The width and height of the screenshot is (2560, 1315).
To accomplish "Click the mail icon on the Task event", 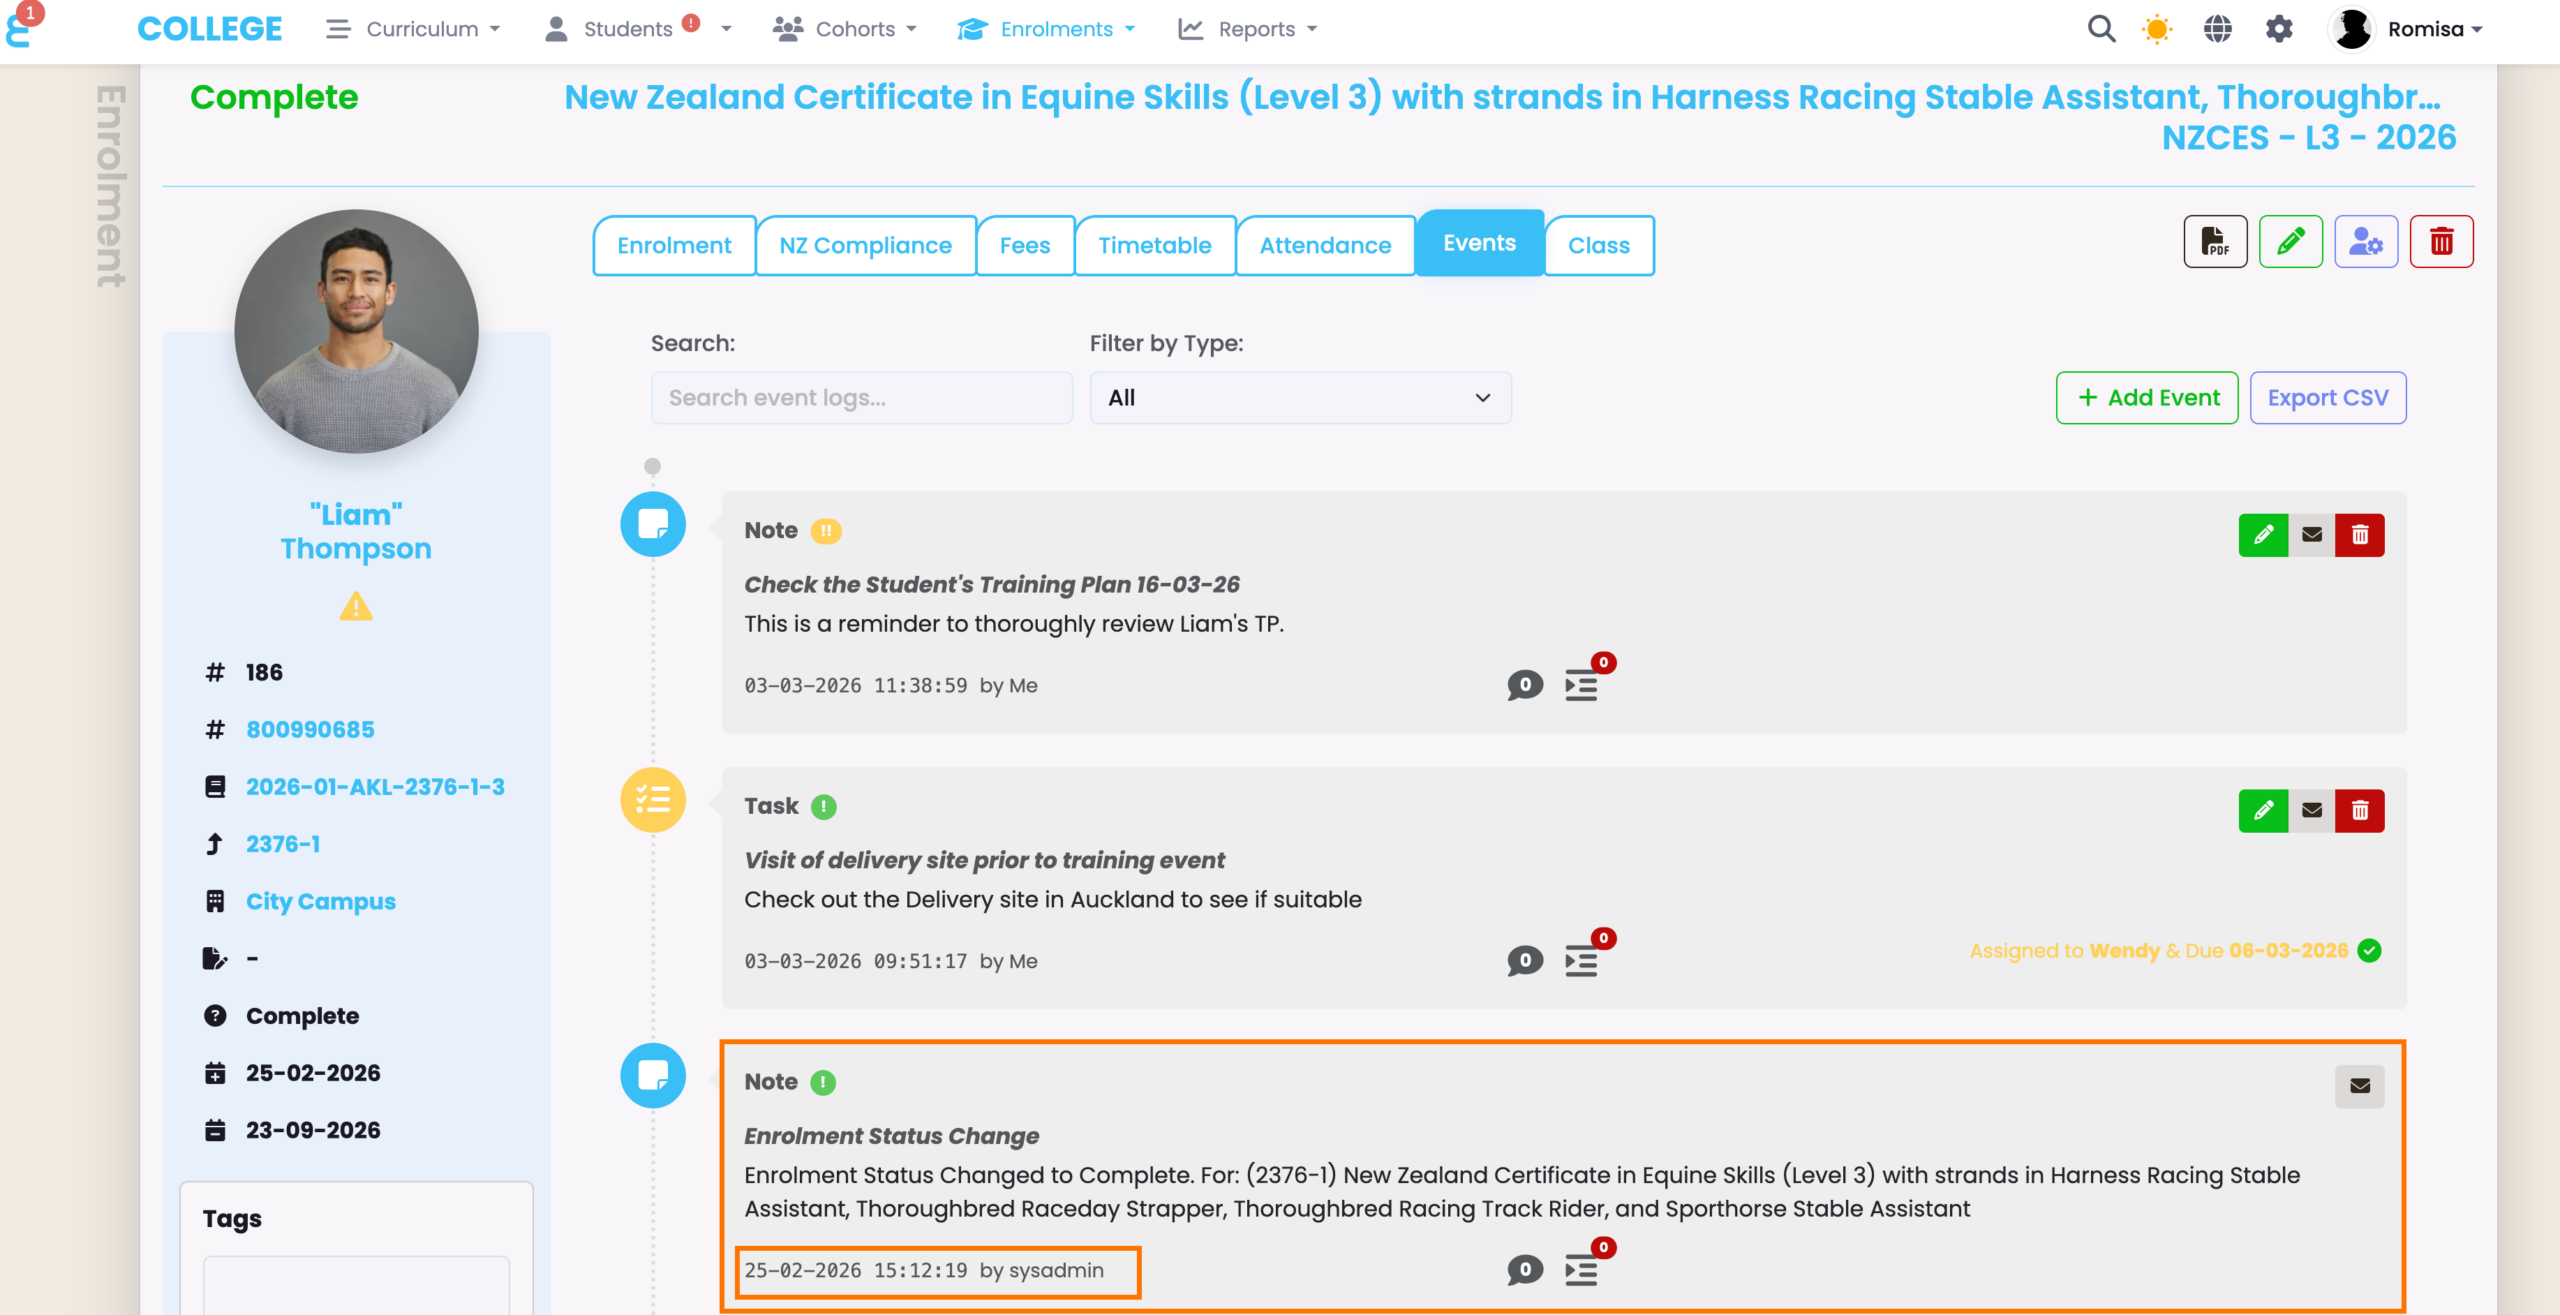I will (2311, 811).
